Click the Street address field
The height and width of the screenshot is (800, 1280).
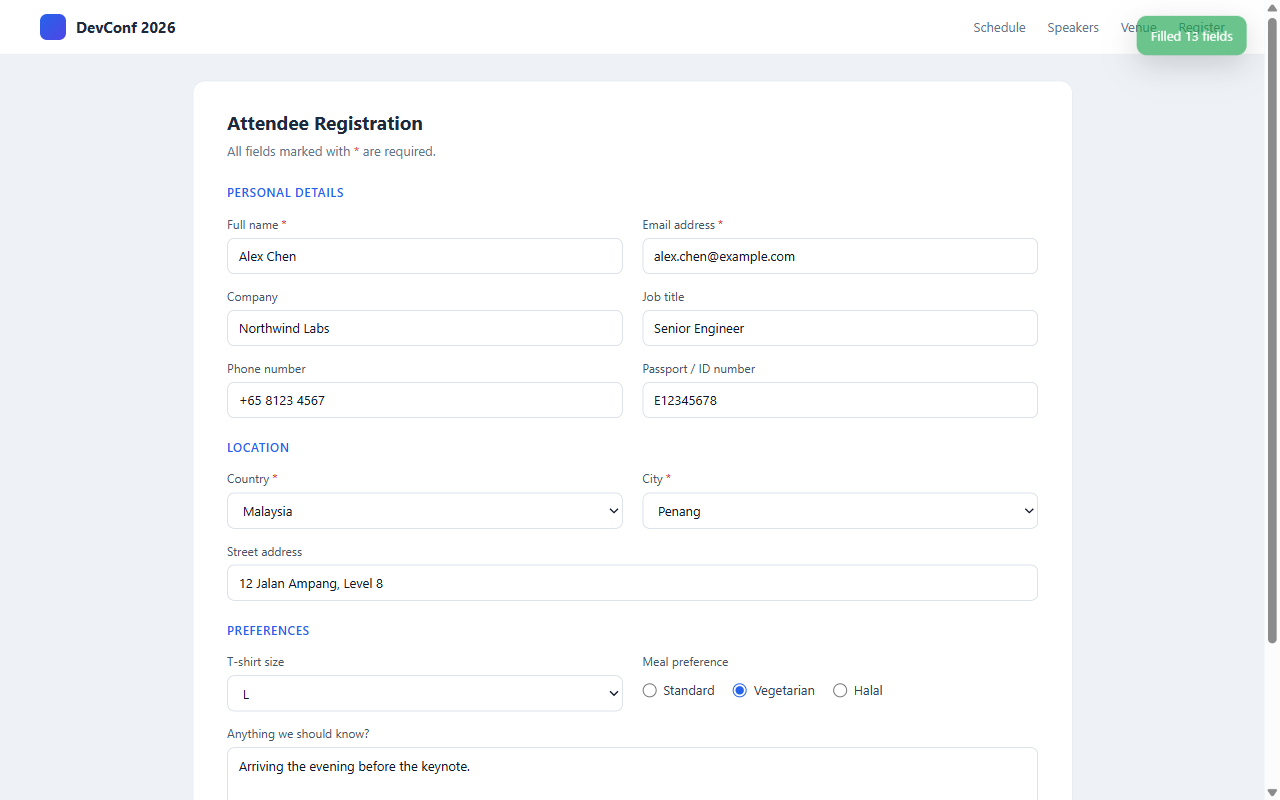632,583
